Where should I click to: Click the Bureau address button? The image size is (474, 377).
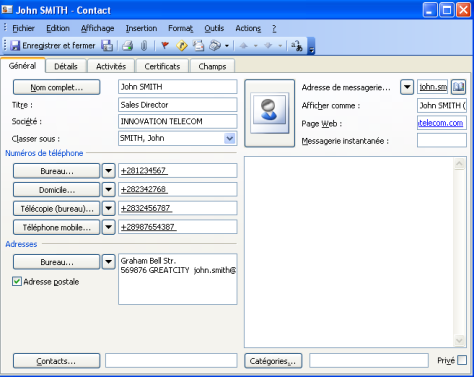[57, 262]
